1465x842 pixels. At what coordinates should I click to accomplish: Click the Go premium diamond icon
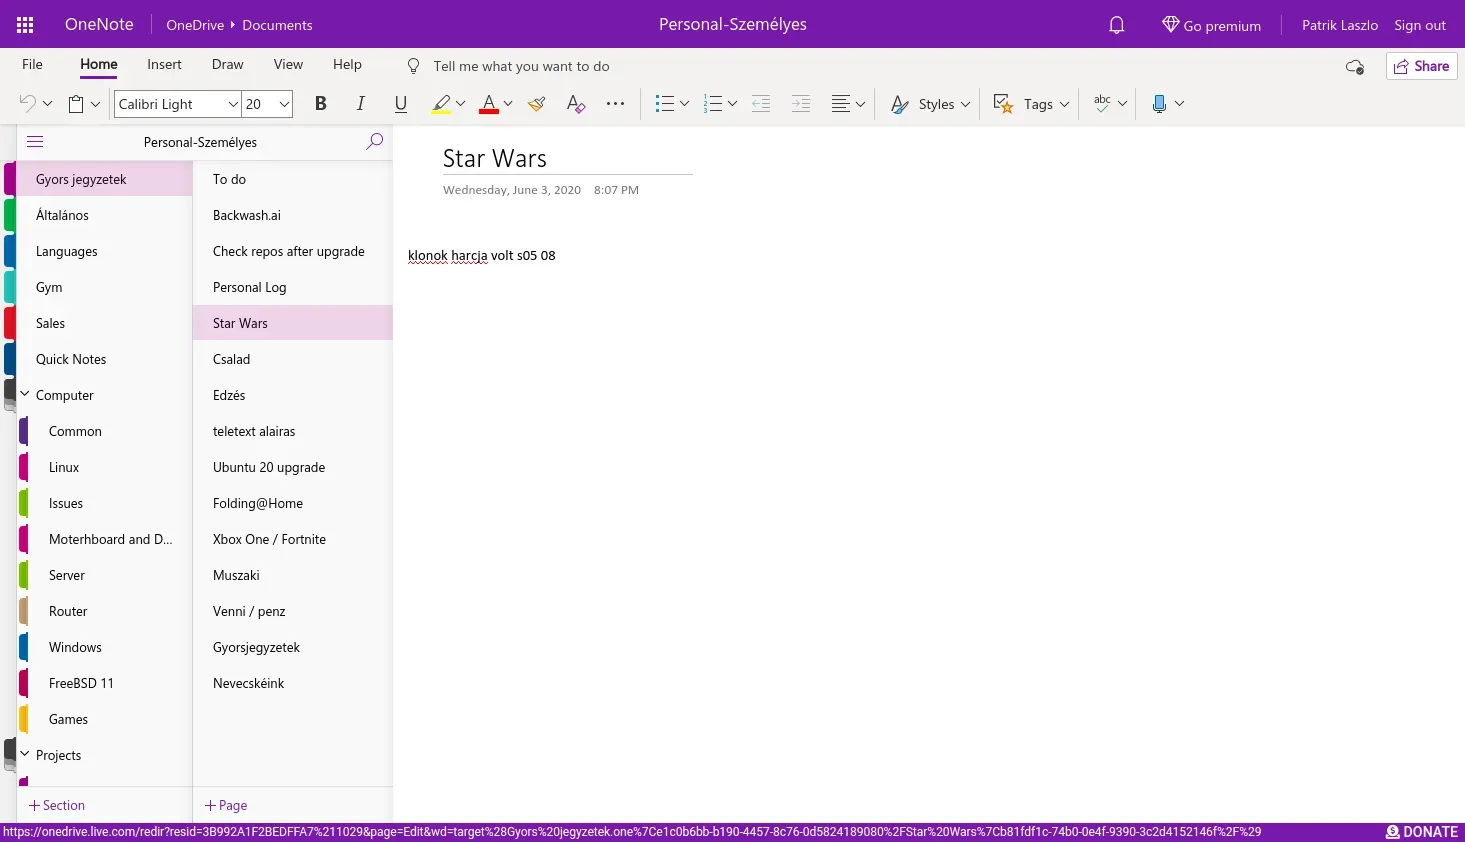tap(1170, 25)
